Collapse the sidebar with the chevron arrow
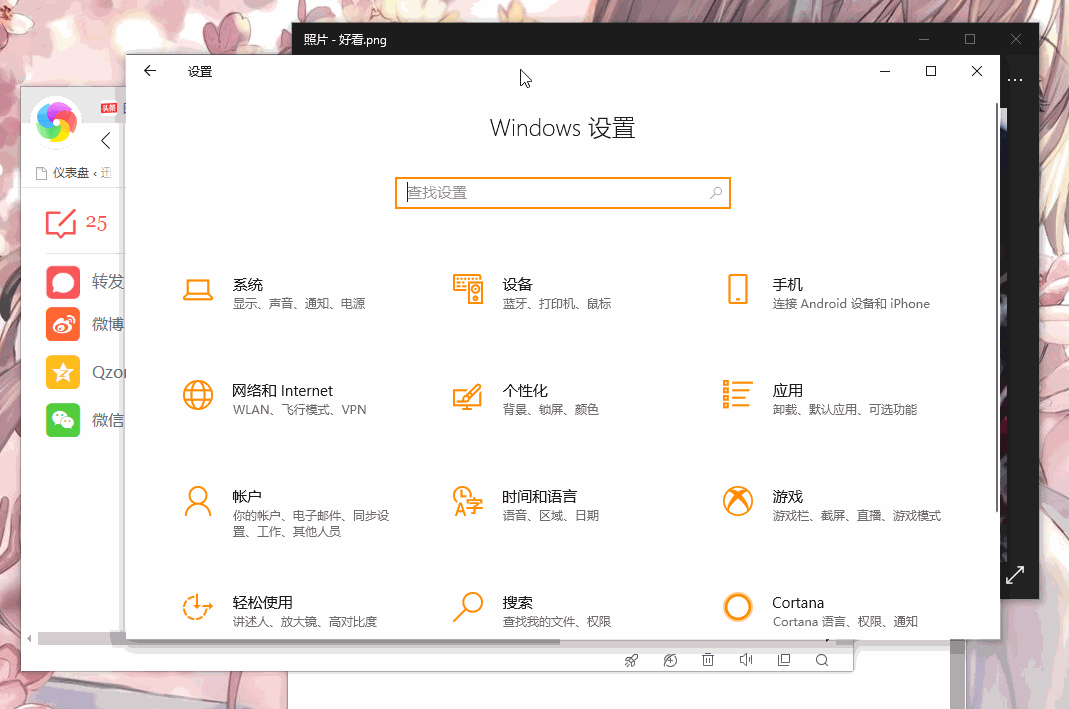The width and height of the screenshot is (1069, 709). (x=106, y=141)
